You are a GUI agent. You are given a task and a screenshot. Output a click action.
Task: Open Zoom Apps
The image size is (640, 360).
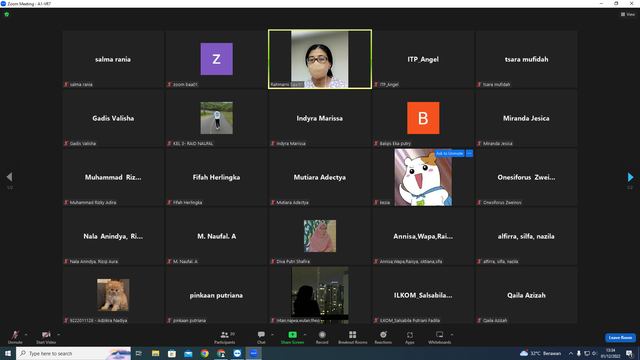tap(410, 337)
